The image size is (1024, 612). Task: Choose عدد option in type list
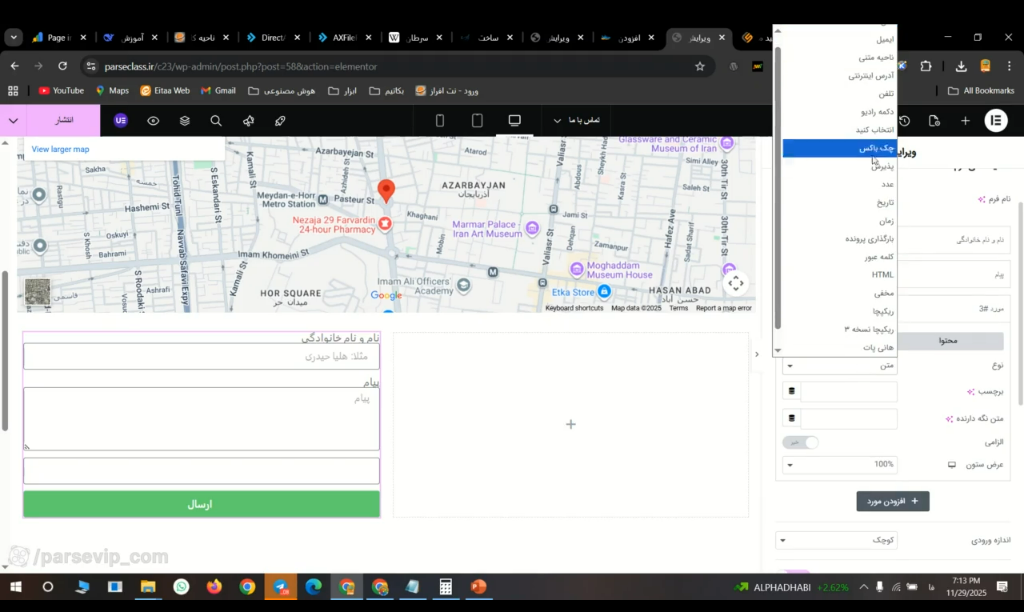coord(840,184)
